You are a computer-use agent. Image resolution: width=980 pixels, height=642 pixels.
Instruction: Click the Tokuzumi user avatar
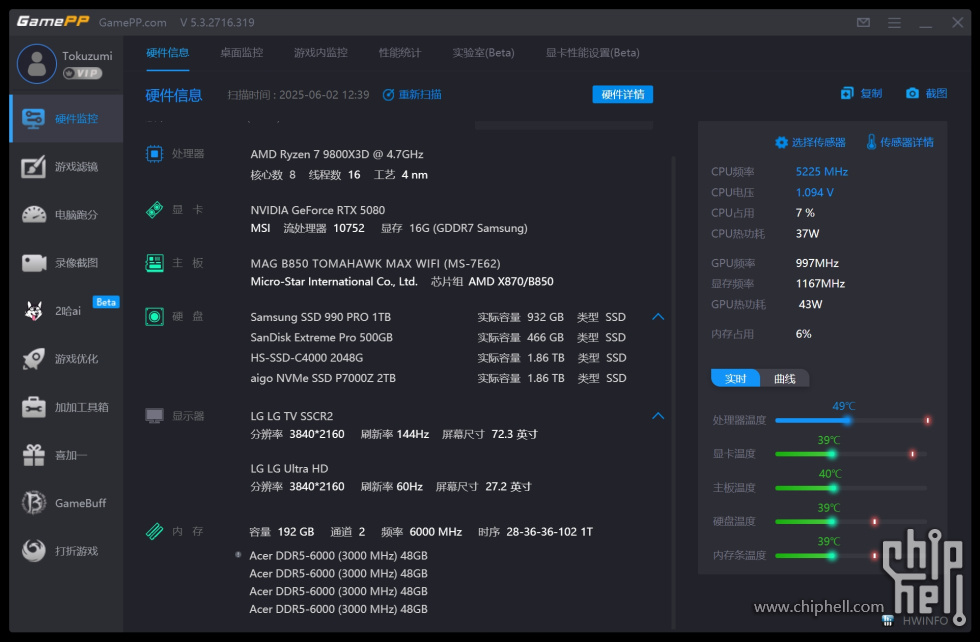click(x=37, y=64)
